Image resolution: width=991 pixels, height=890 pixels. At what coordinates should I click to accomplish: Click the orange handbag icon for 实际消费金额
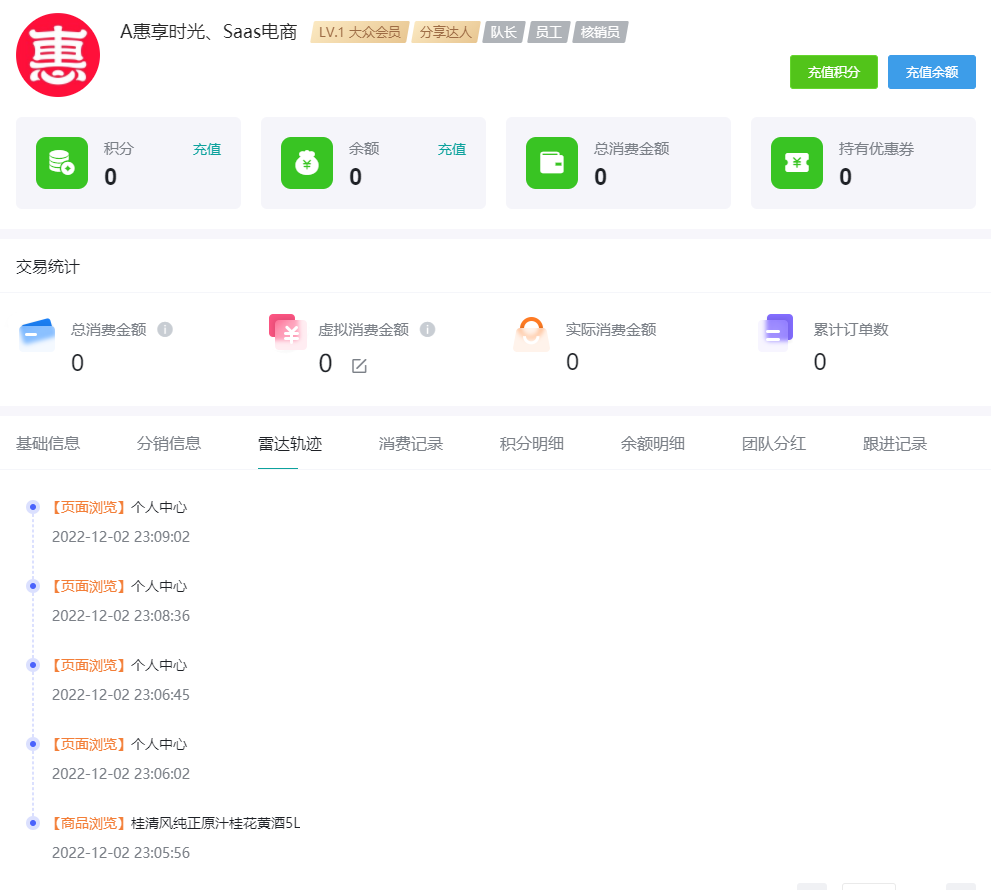(531, 330)
